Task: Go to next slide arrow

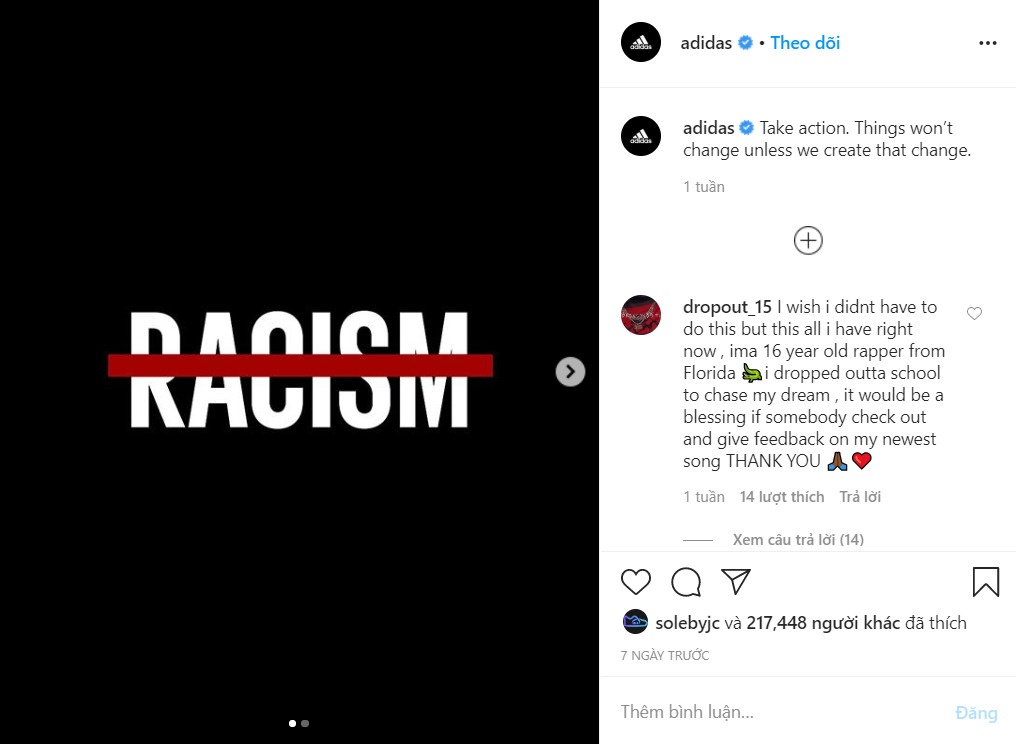Action: [570, 372]
